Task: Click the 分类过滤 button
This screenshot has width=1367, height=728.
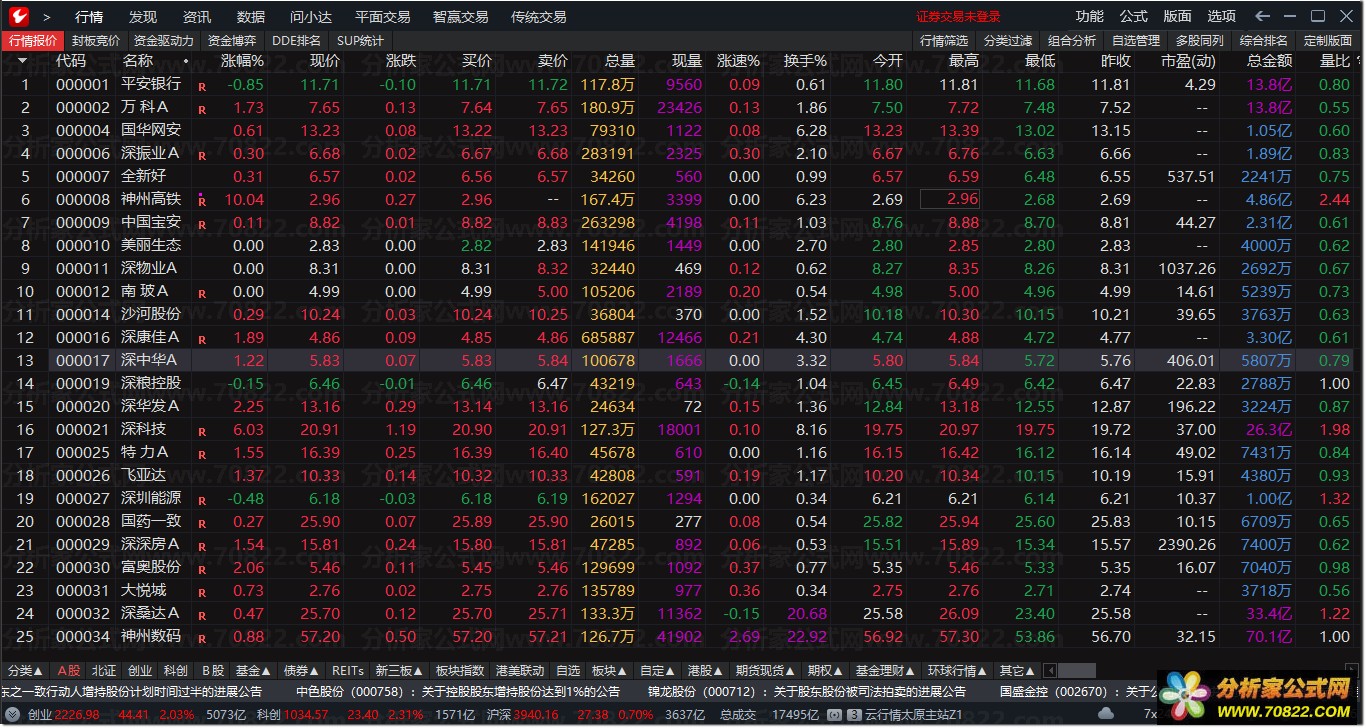Action: click(1008, 41)
